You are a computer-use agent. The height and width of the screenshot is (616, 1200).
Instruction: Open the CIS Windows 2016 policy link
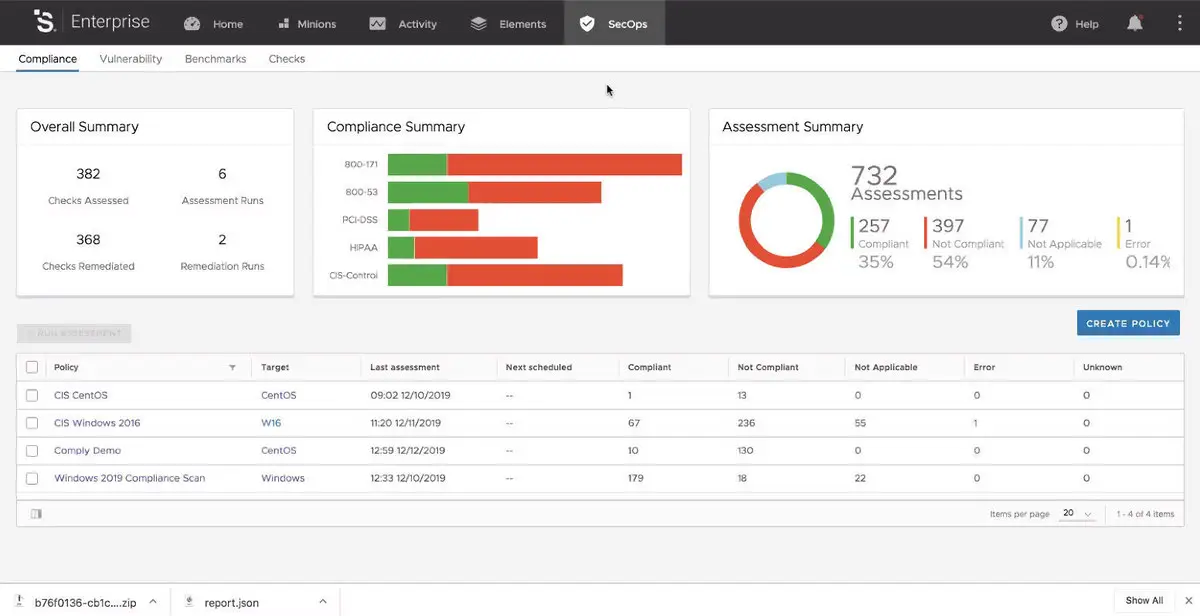(x=97, y=423)
